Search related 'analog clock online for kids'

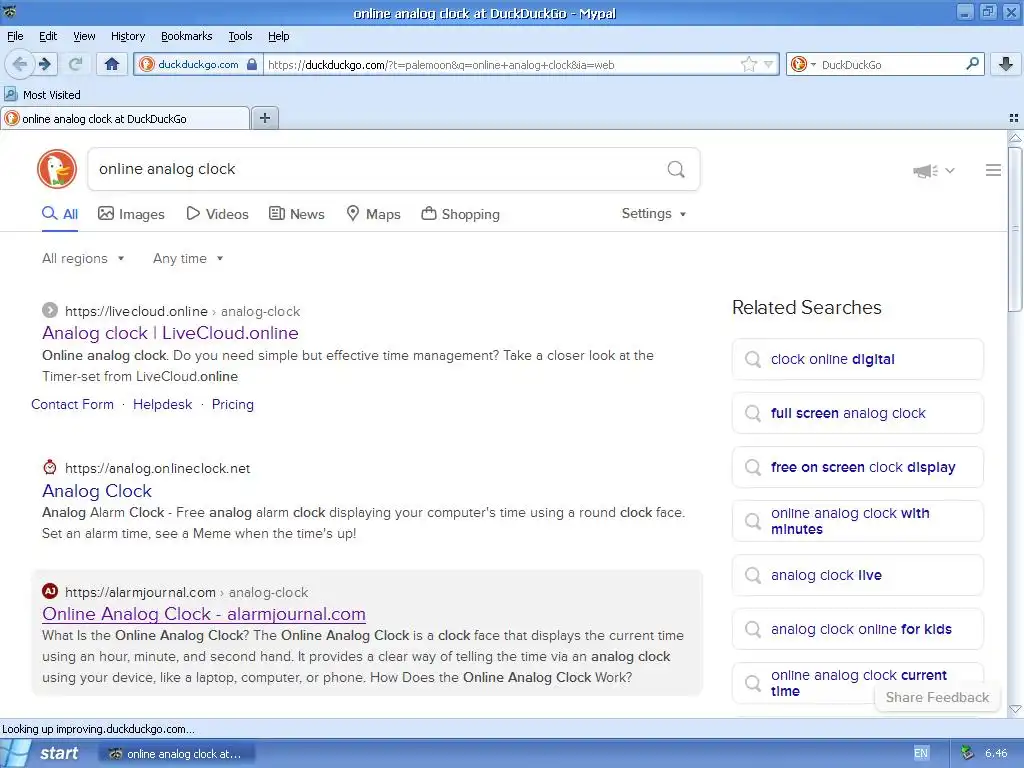(x=857, y=629)
